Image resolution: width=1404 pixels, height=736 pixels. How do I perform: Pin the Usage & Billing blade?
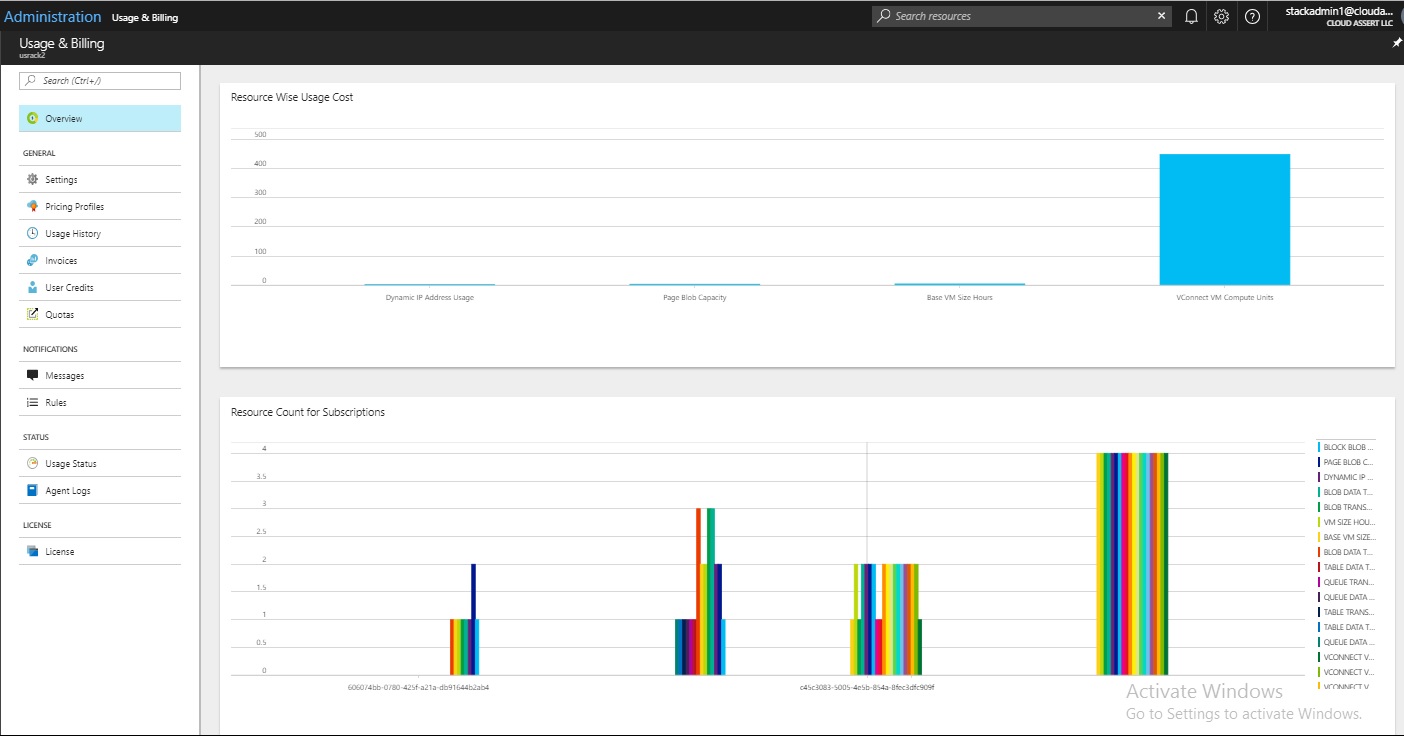pyautogui.click(x=1396, y=44)
